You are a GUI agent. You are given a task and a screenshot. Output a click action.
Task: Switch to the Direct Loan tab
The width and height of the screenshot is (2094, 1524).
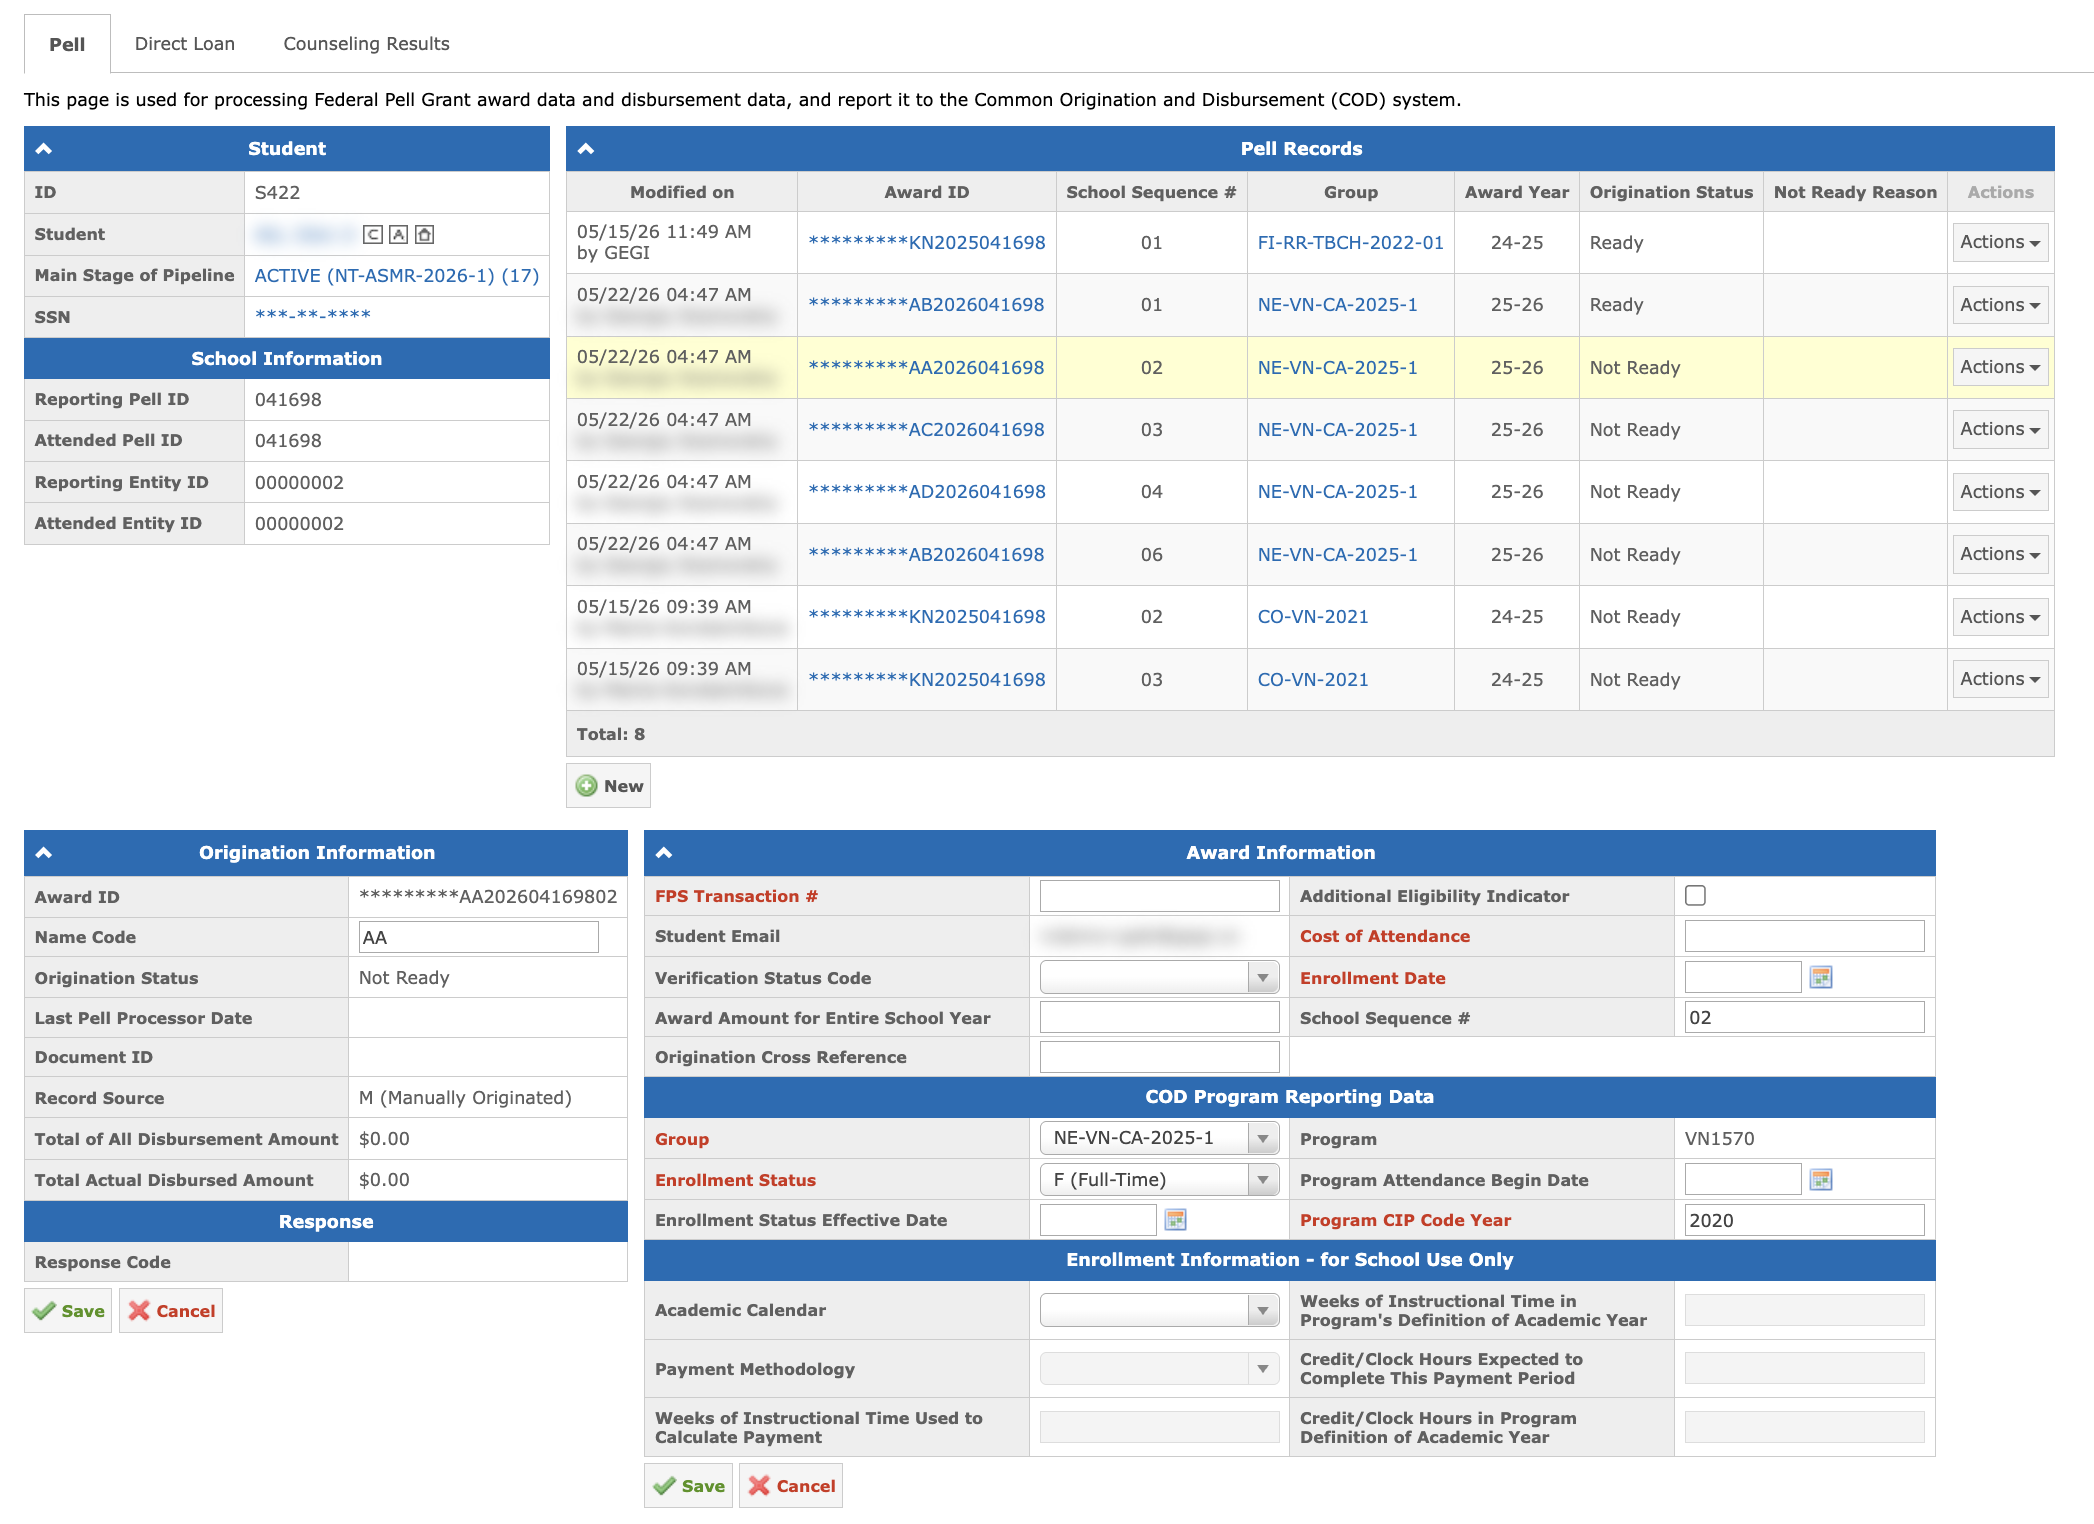[x=185, y=44]
